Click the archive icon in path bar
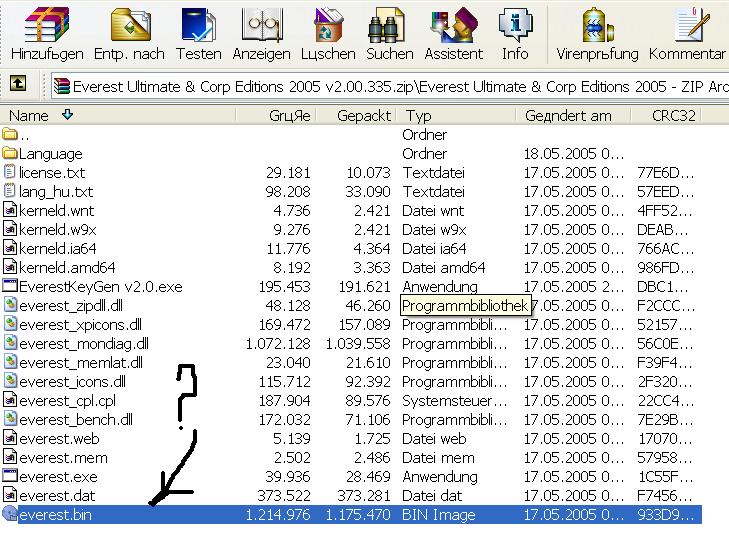729x536 pixels. coord(61,86)
